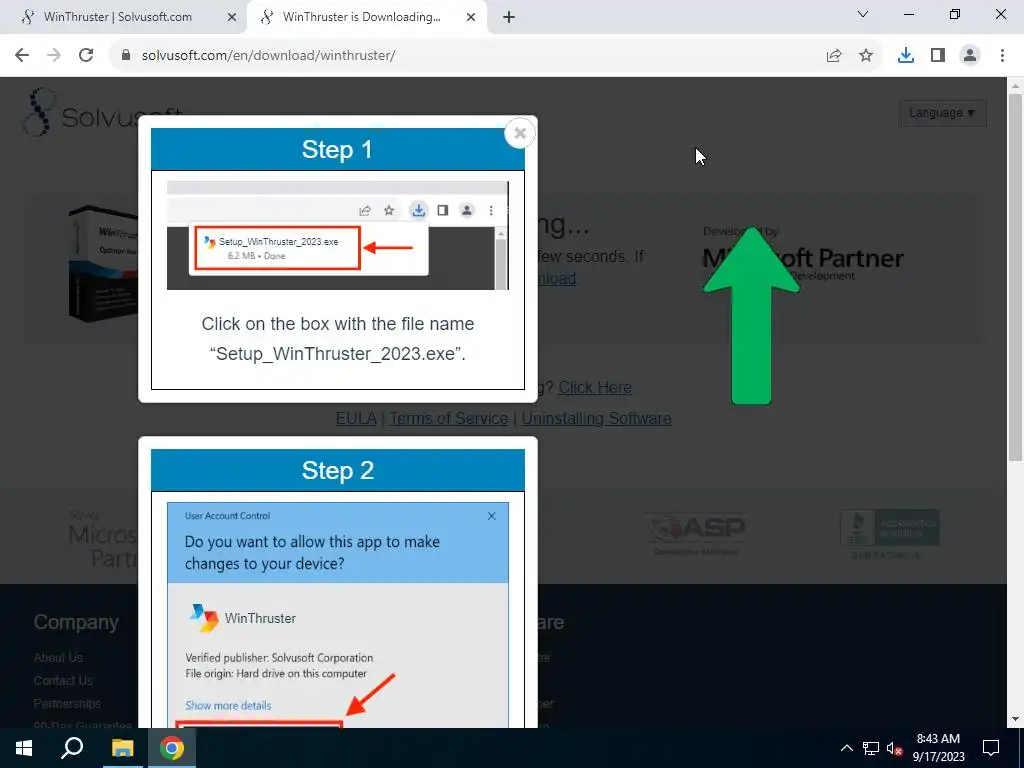Click the WinThruster product box image
The height and width of the screenshot is (768, 1024).
click(x=103, y=263)
